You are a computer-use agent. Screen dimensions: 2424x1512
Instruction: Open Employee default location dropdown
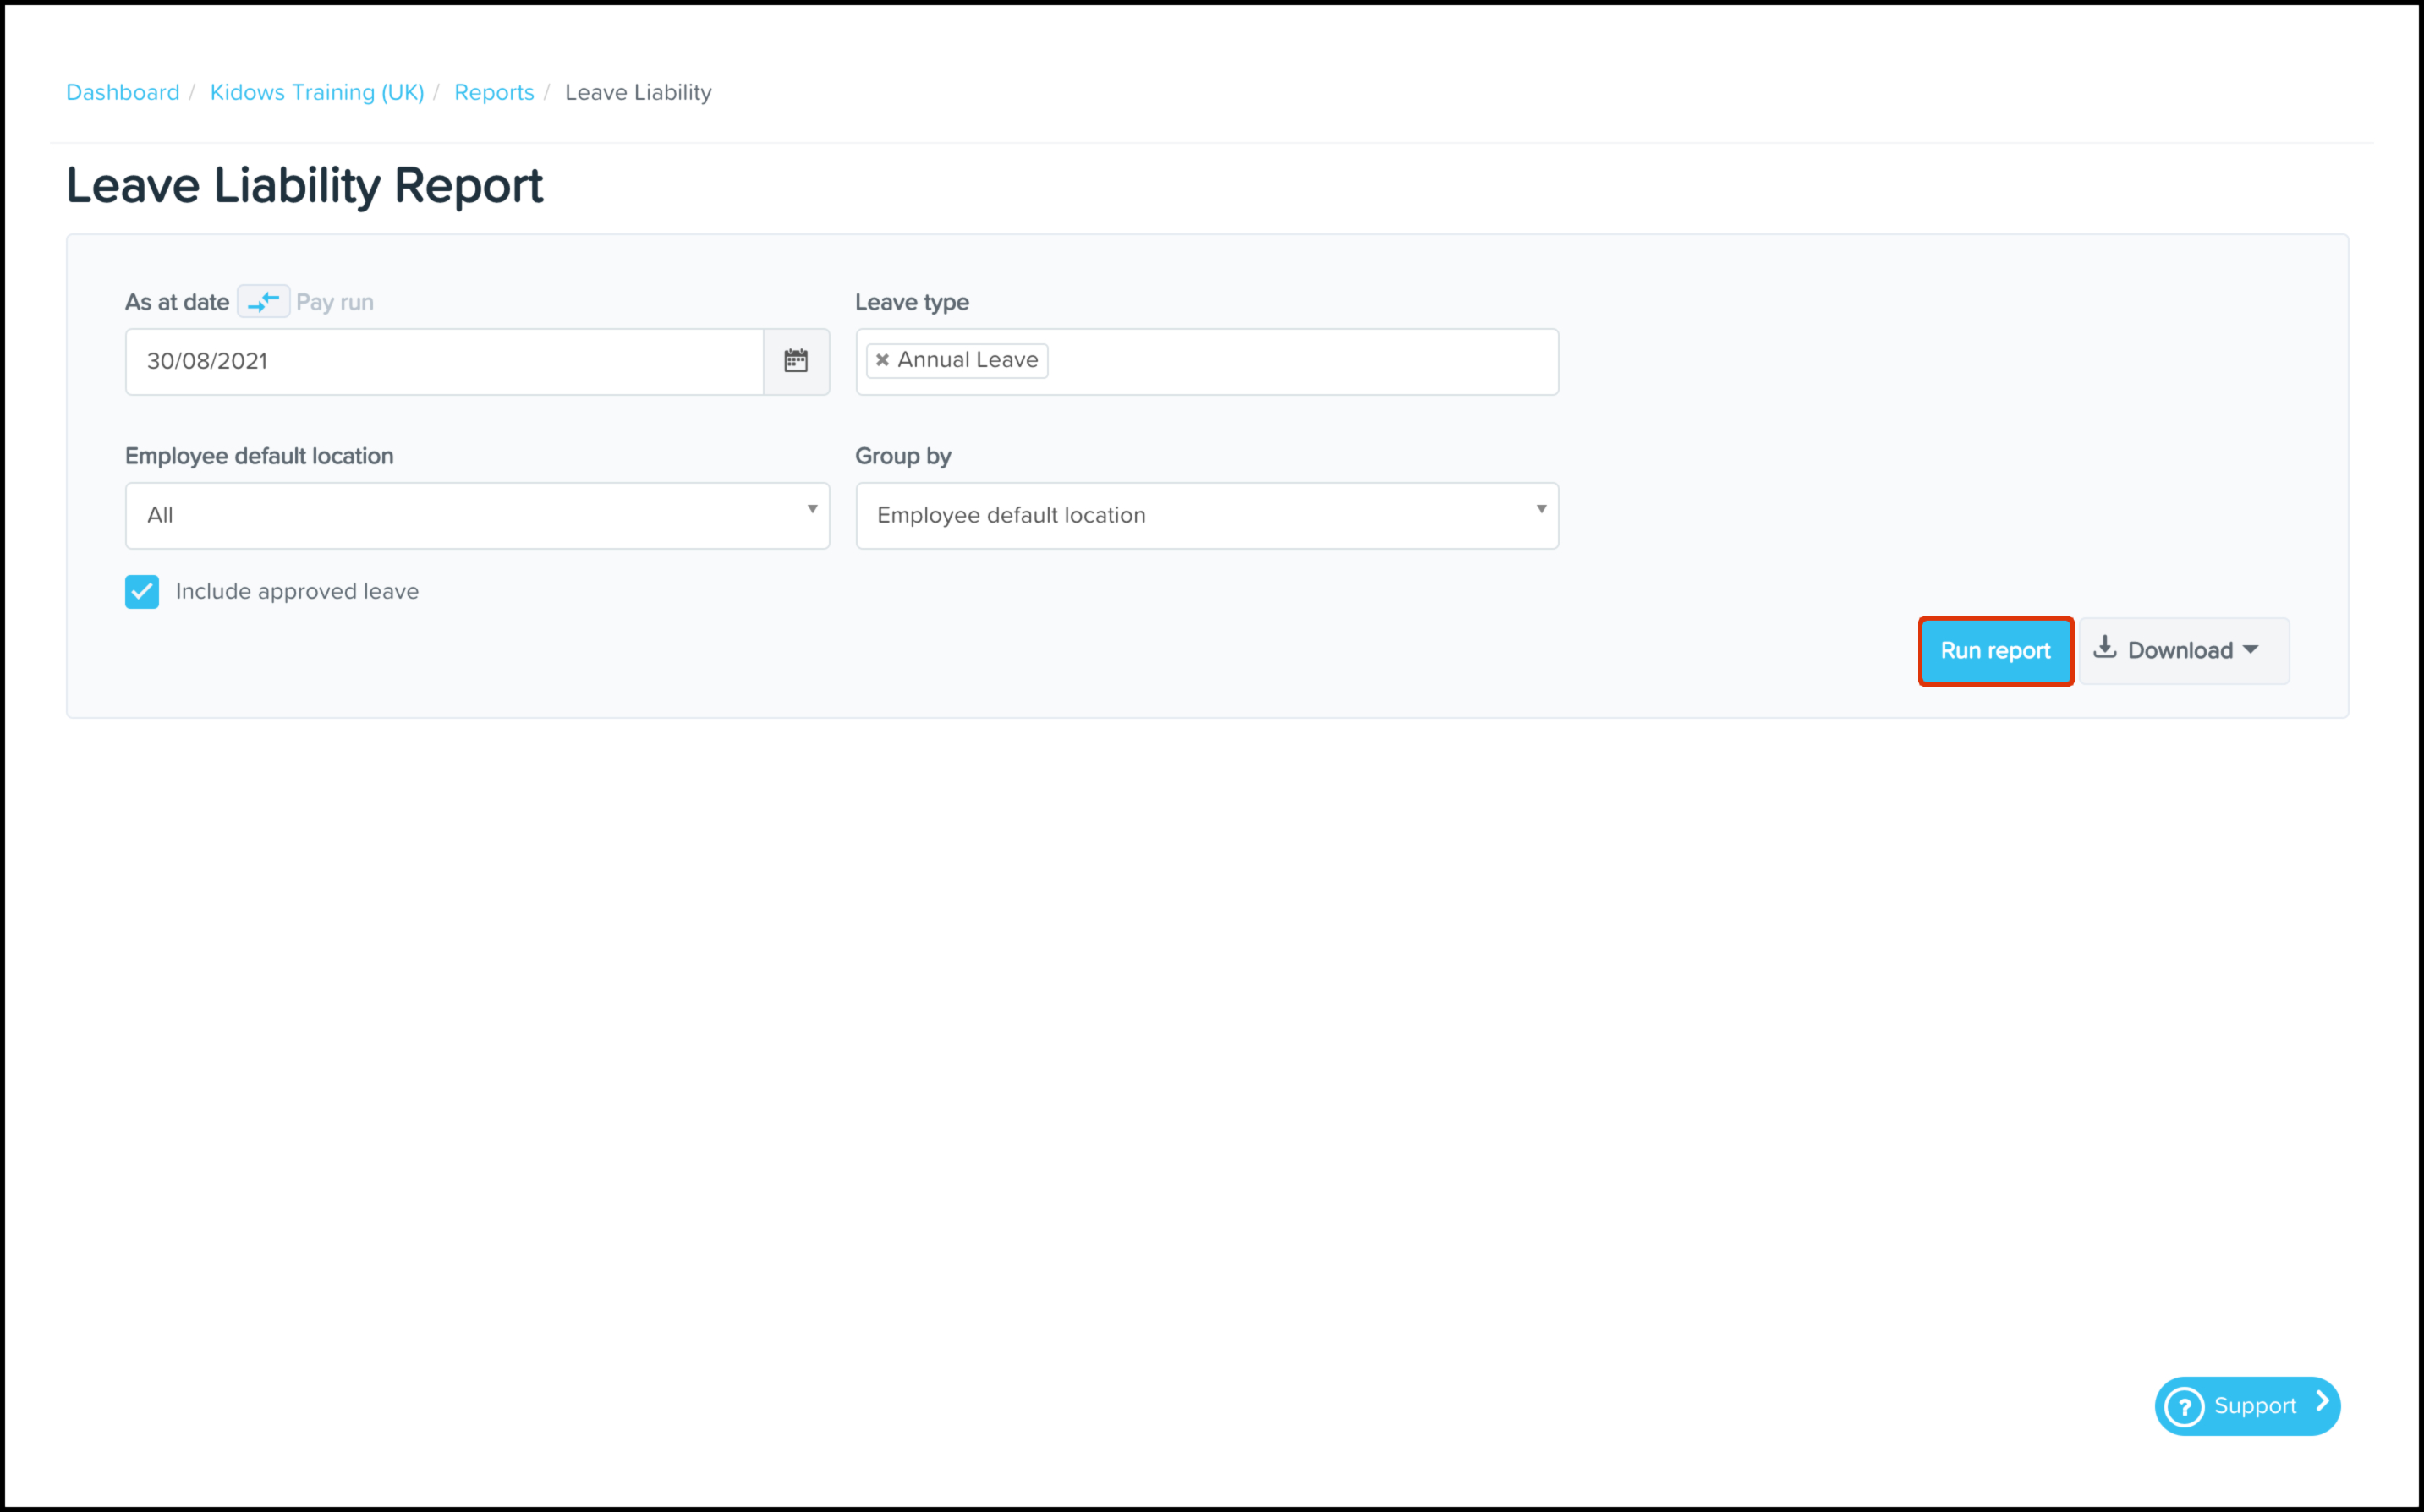click(477, 516)
